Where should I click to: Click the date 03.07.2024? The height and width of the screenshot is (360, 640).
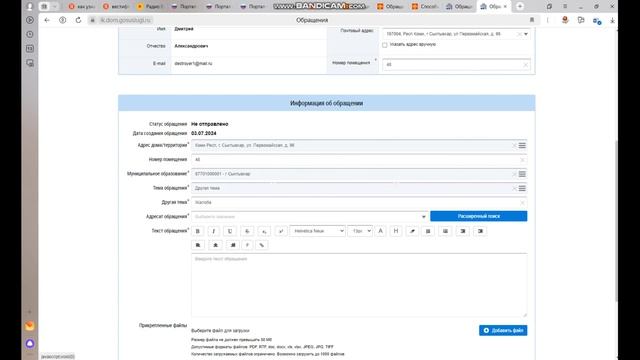(x=204, y=133)
